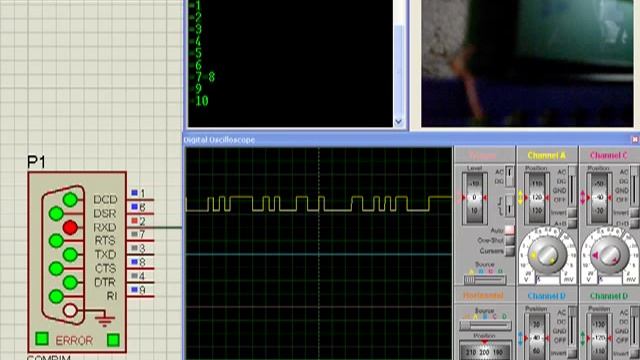Click the green Channel D position arrow marker
This screenshot has height=360, width=640.
583,338
